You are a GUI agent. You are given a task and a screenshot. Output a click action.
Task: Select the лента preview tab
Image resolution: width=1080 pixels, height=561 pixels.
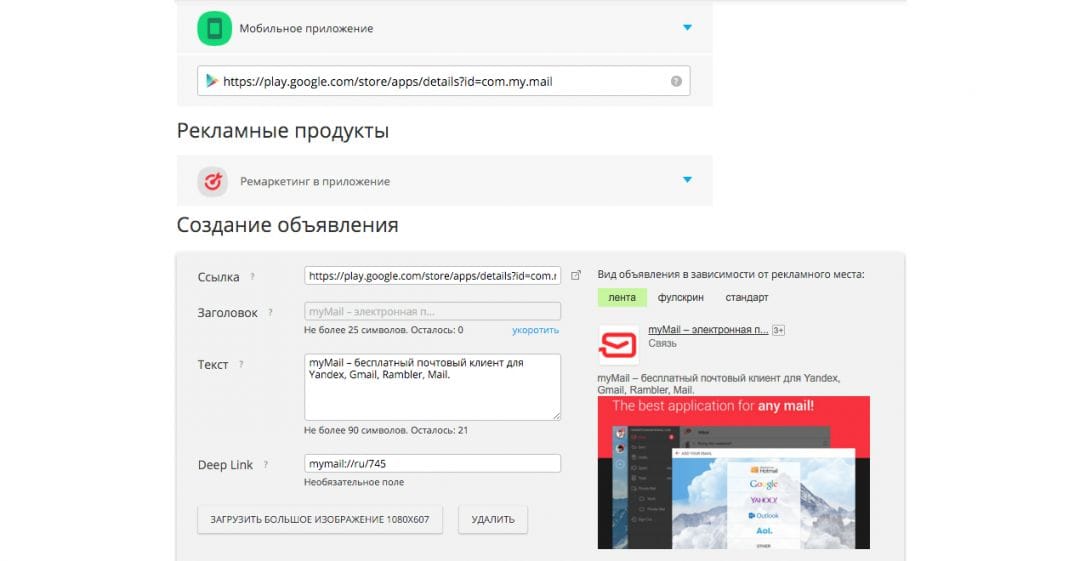pos(622,297)
